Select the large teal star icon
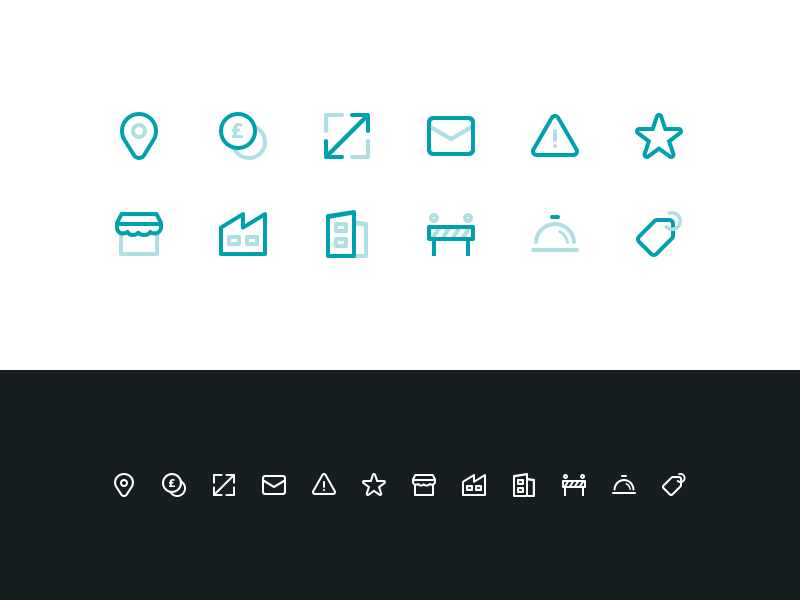This screenshot has width=800, height=600. (659, 136)
